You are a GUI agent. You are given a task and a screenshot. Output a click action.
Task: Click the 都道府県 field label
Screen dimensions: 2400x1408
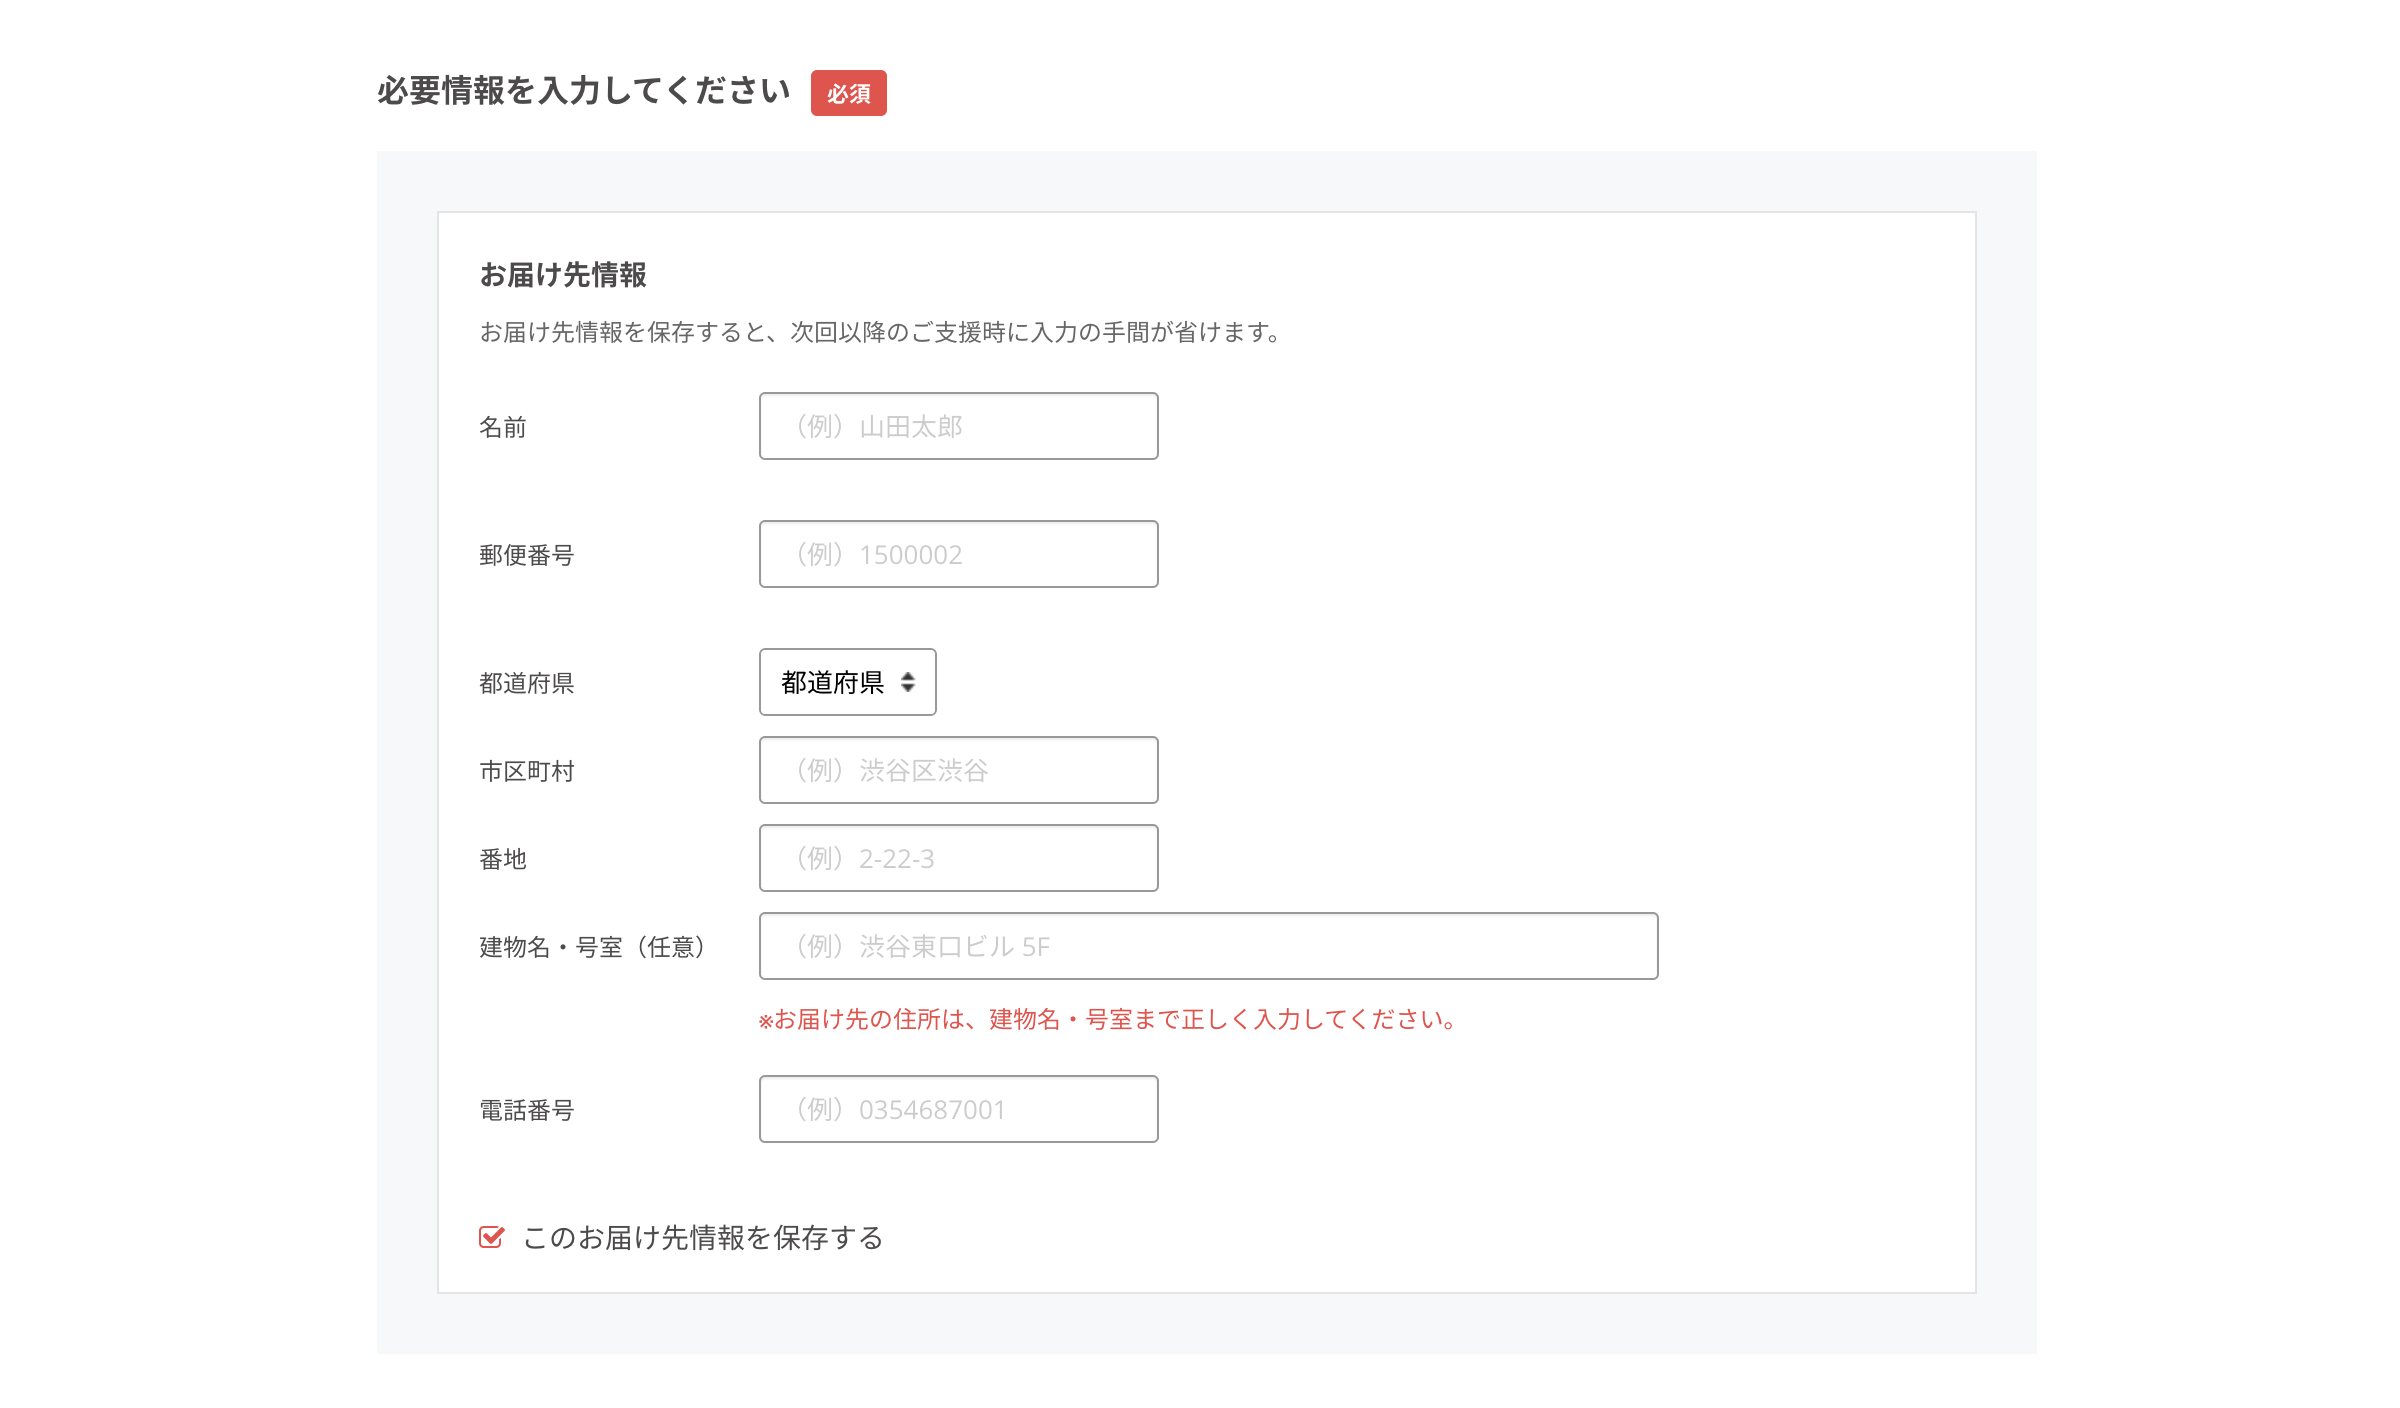(527, 684)
